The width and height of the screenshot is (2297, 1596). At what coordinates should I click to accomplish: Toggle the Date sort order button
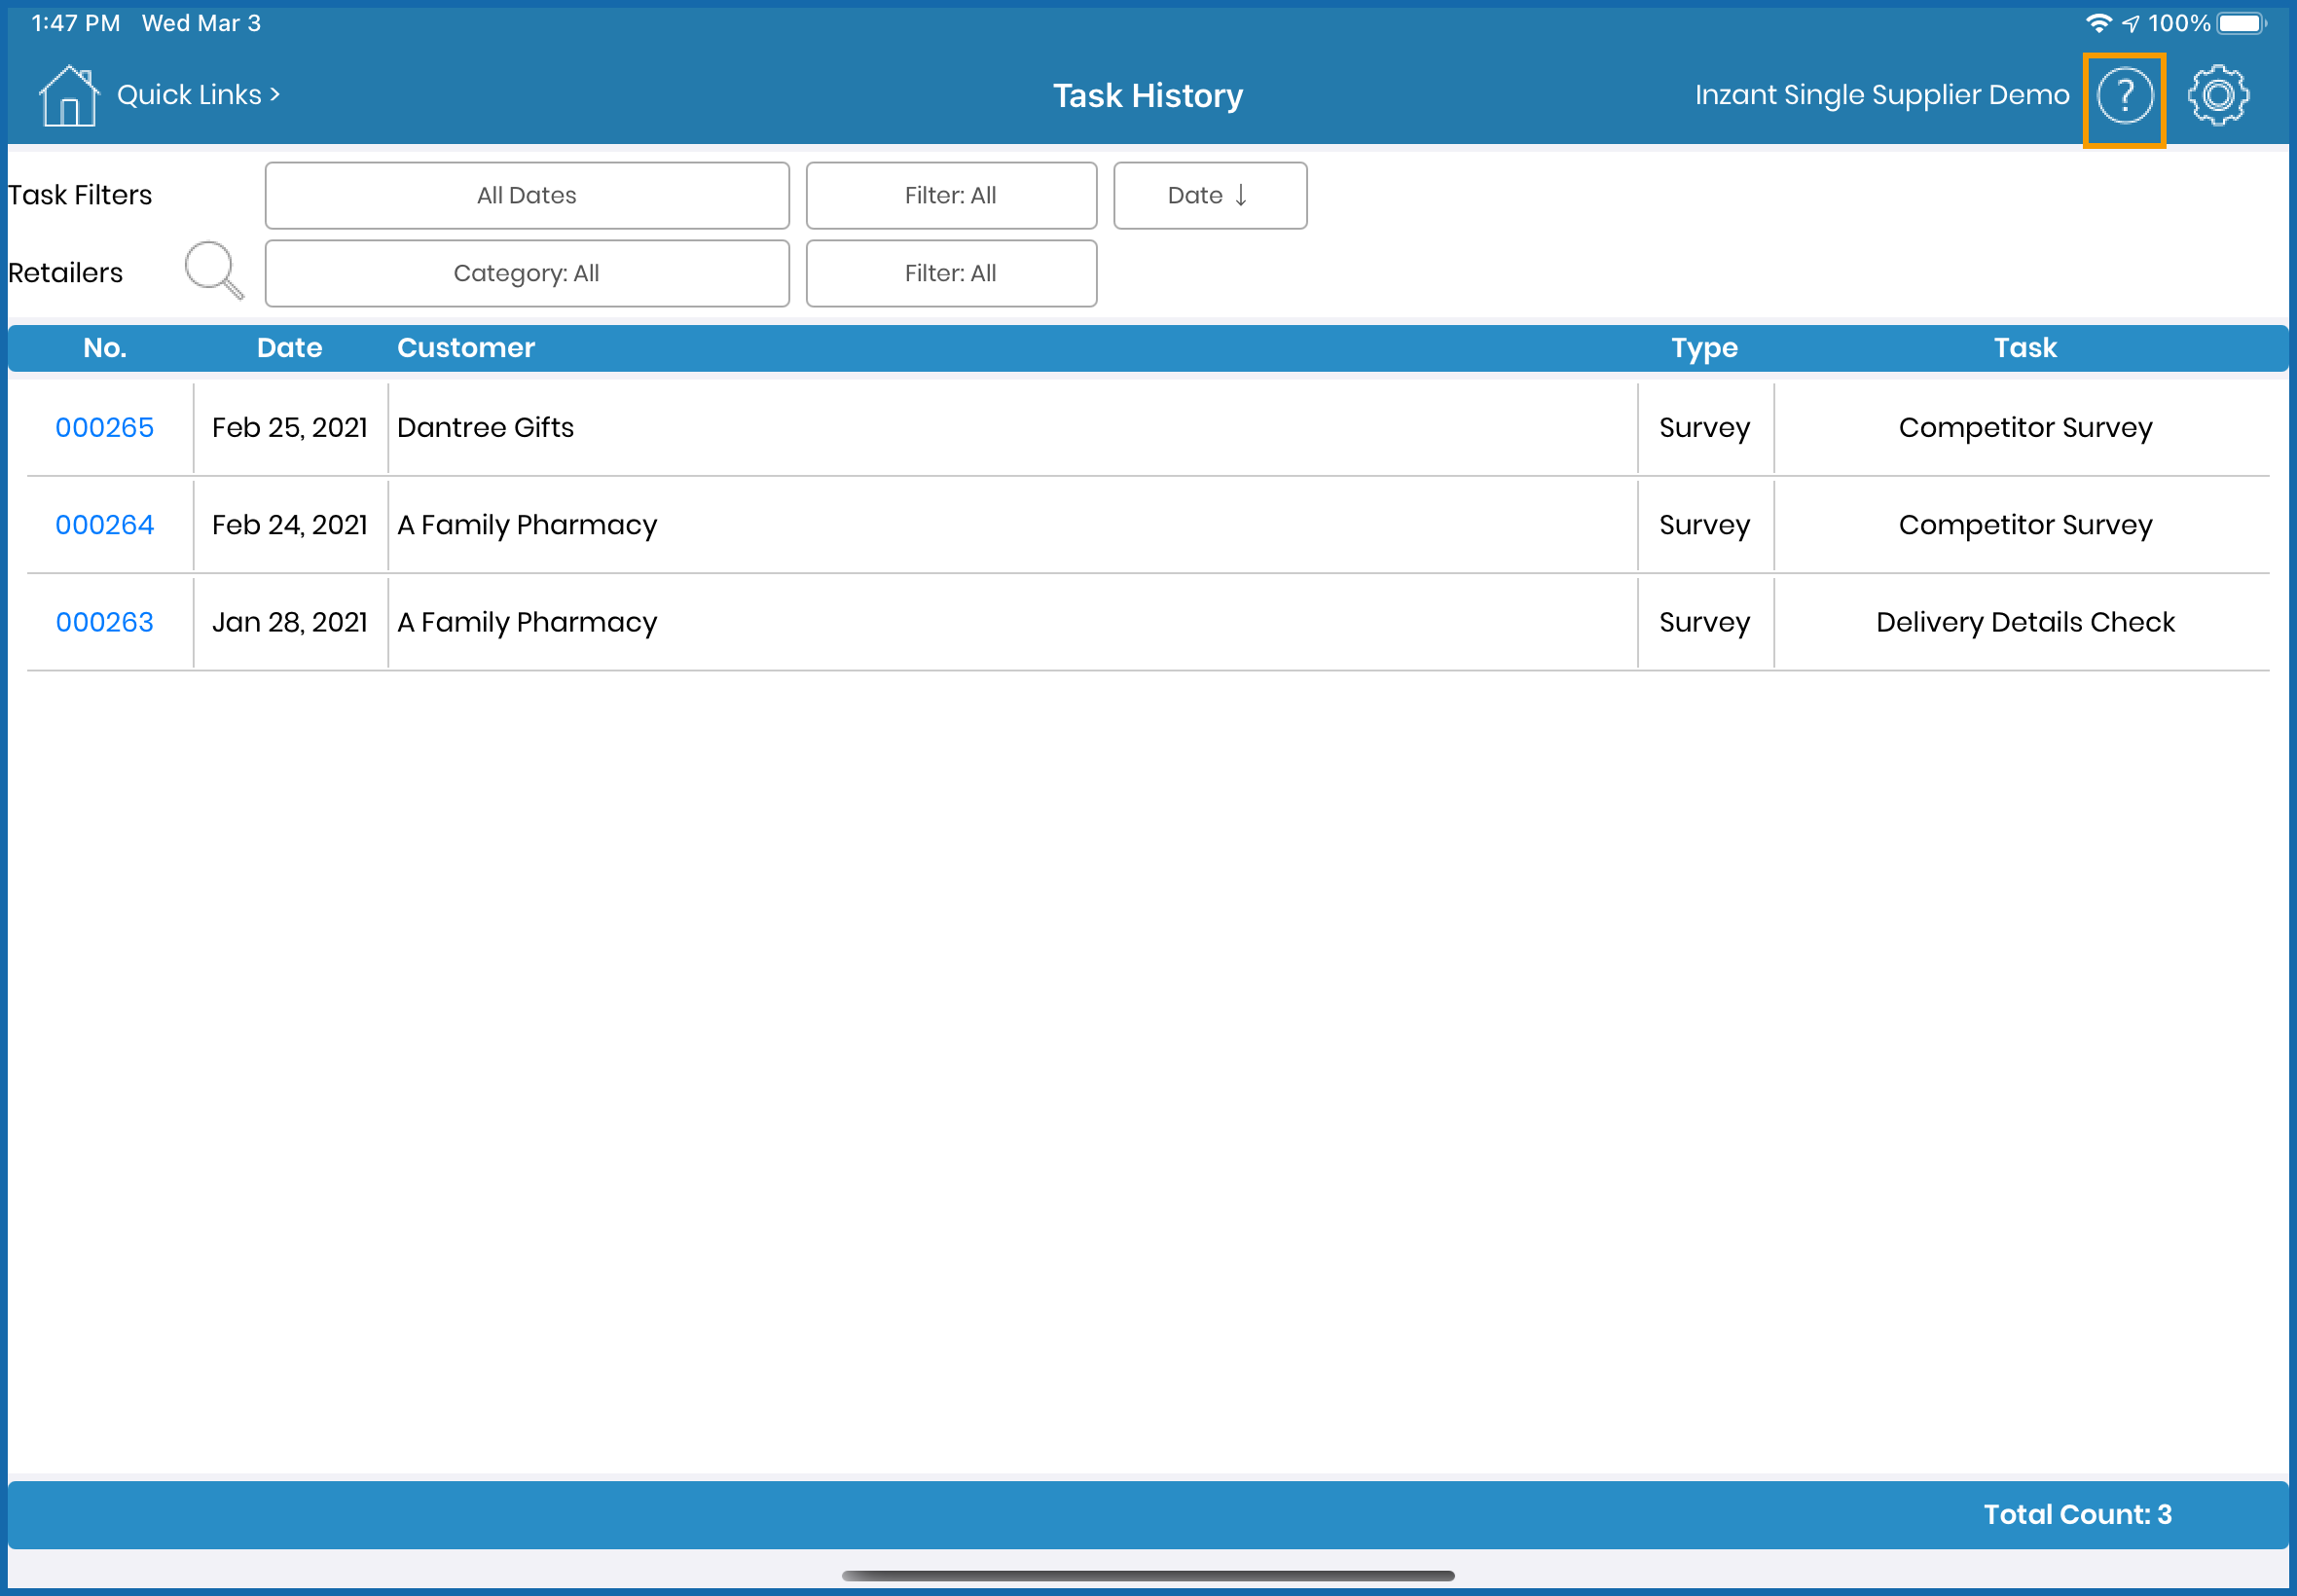[x=1209, y=196]
